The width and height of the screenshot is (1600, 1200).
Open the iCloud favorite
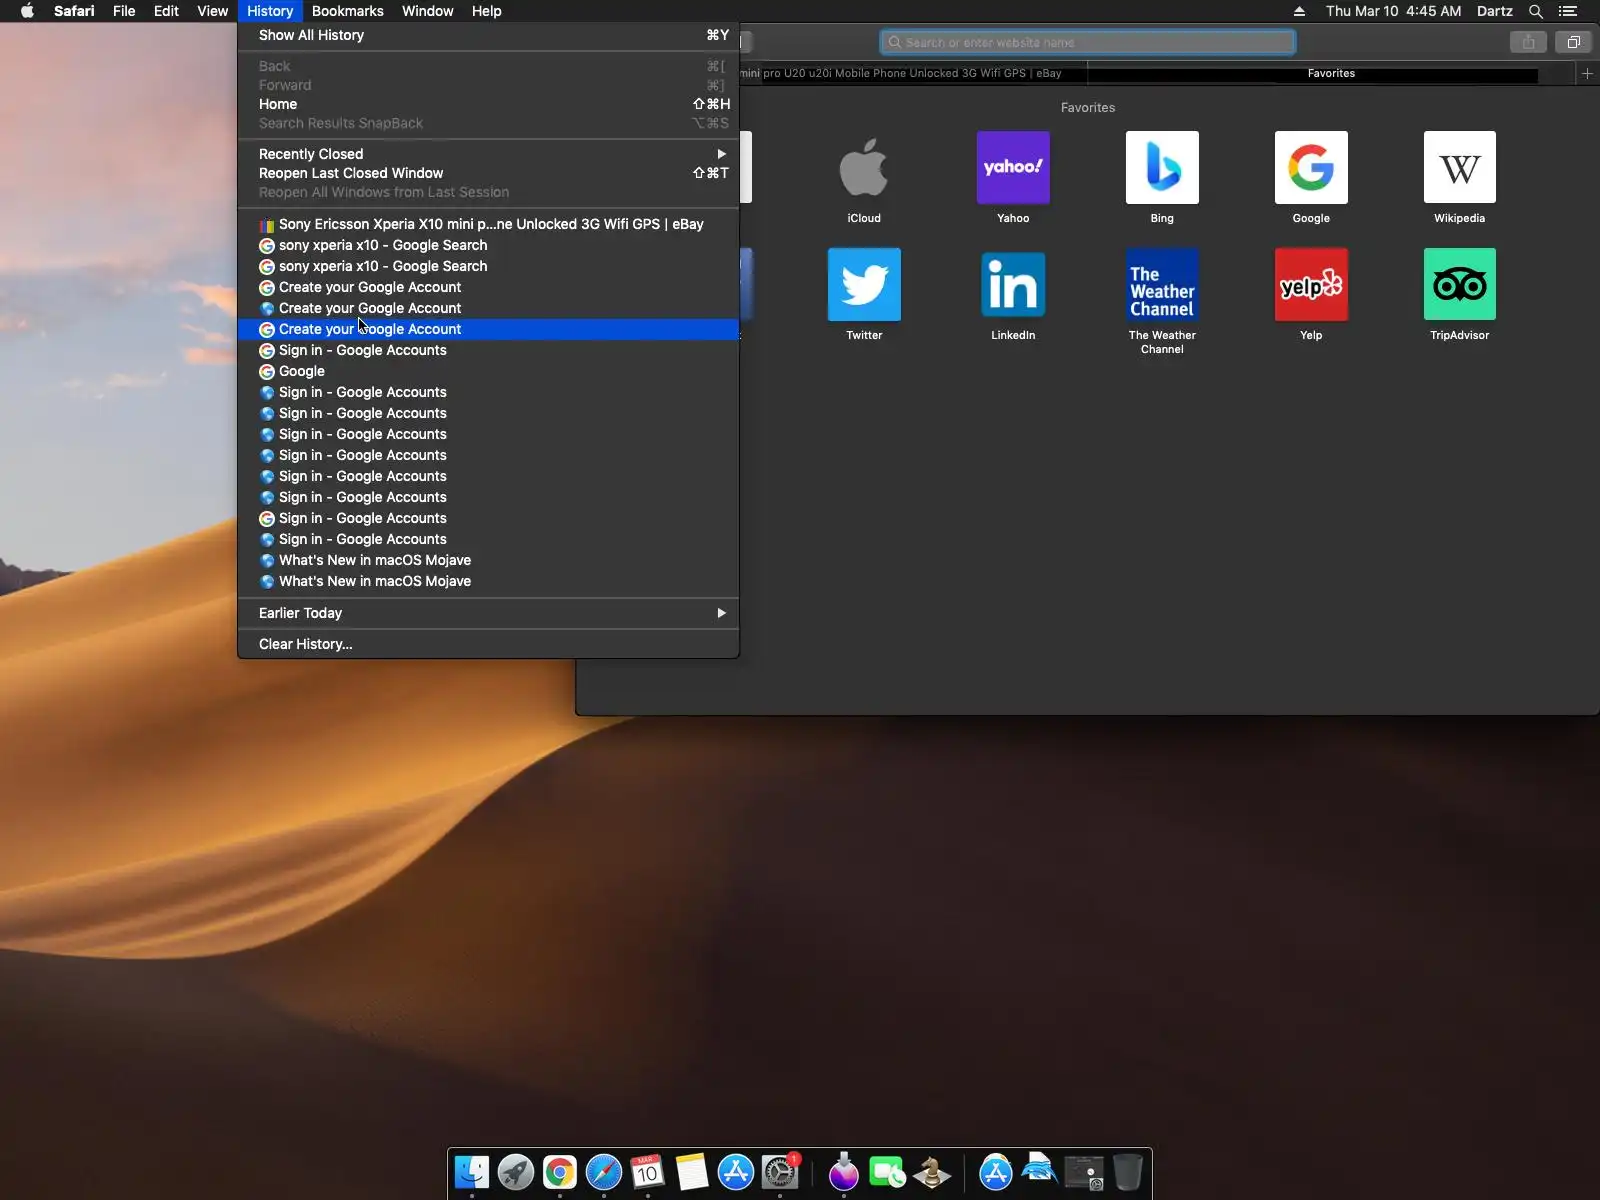[864, 168]
